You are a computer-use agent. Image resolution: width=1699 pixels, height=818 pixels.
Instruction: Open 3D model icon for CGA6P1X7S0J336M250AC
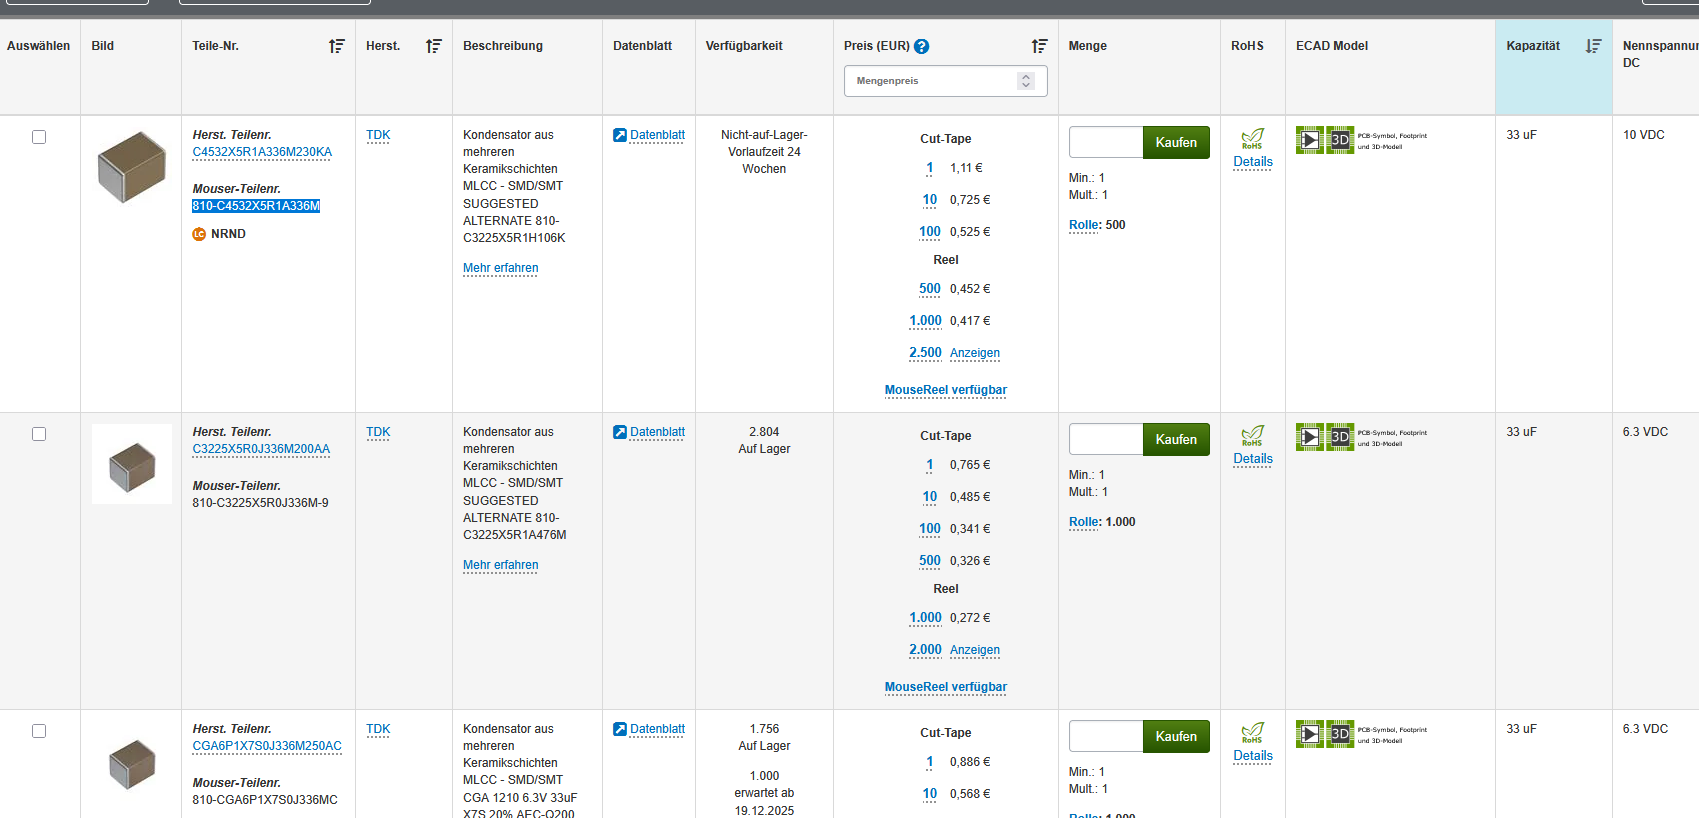tap(1340, 734)
